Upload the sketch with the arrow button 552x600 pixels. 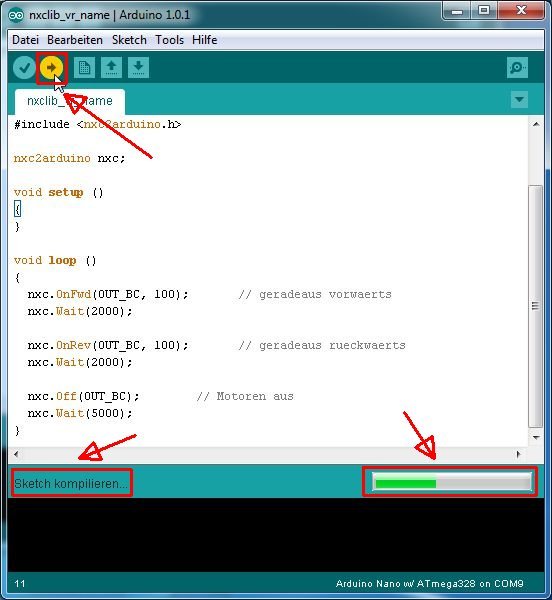click(51, 68)
